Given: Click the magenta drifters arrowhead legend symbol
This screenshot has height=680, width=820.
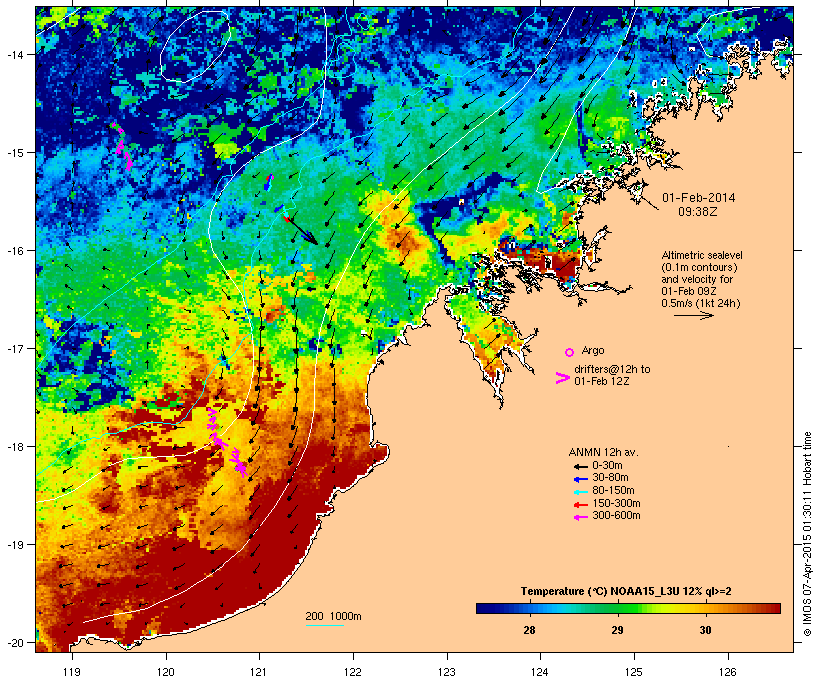Looking at the screenshot, I should (x=562, y=378).
